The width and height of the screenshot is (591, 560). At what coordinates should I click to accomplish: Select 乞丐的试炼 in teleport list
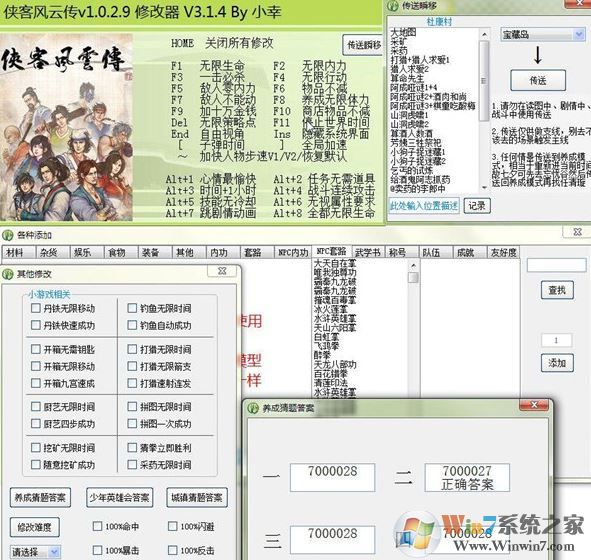click(x=412, y=170)
